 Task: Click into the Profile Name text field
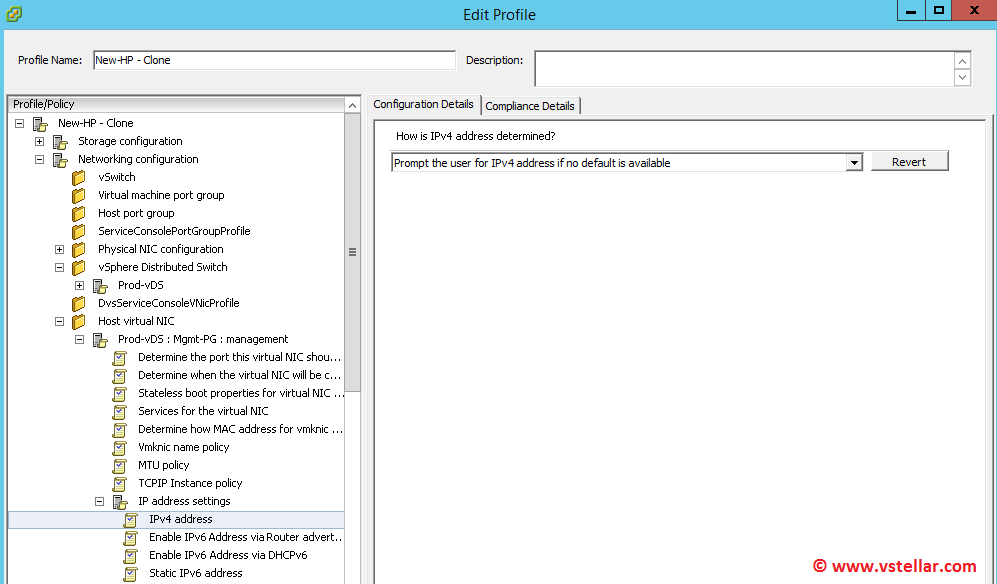[x=274, y=60]
